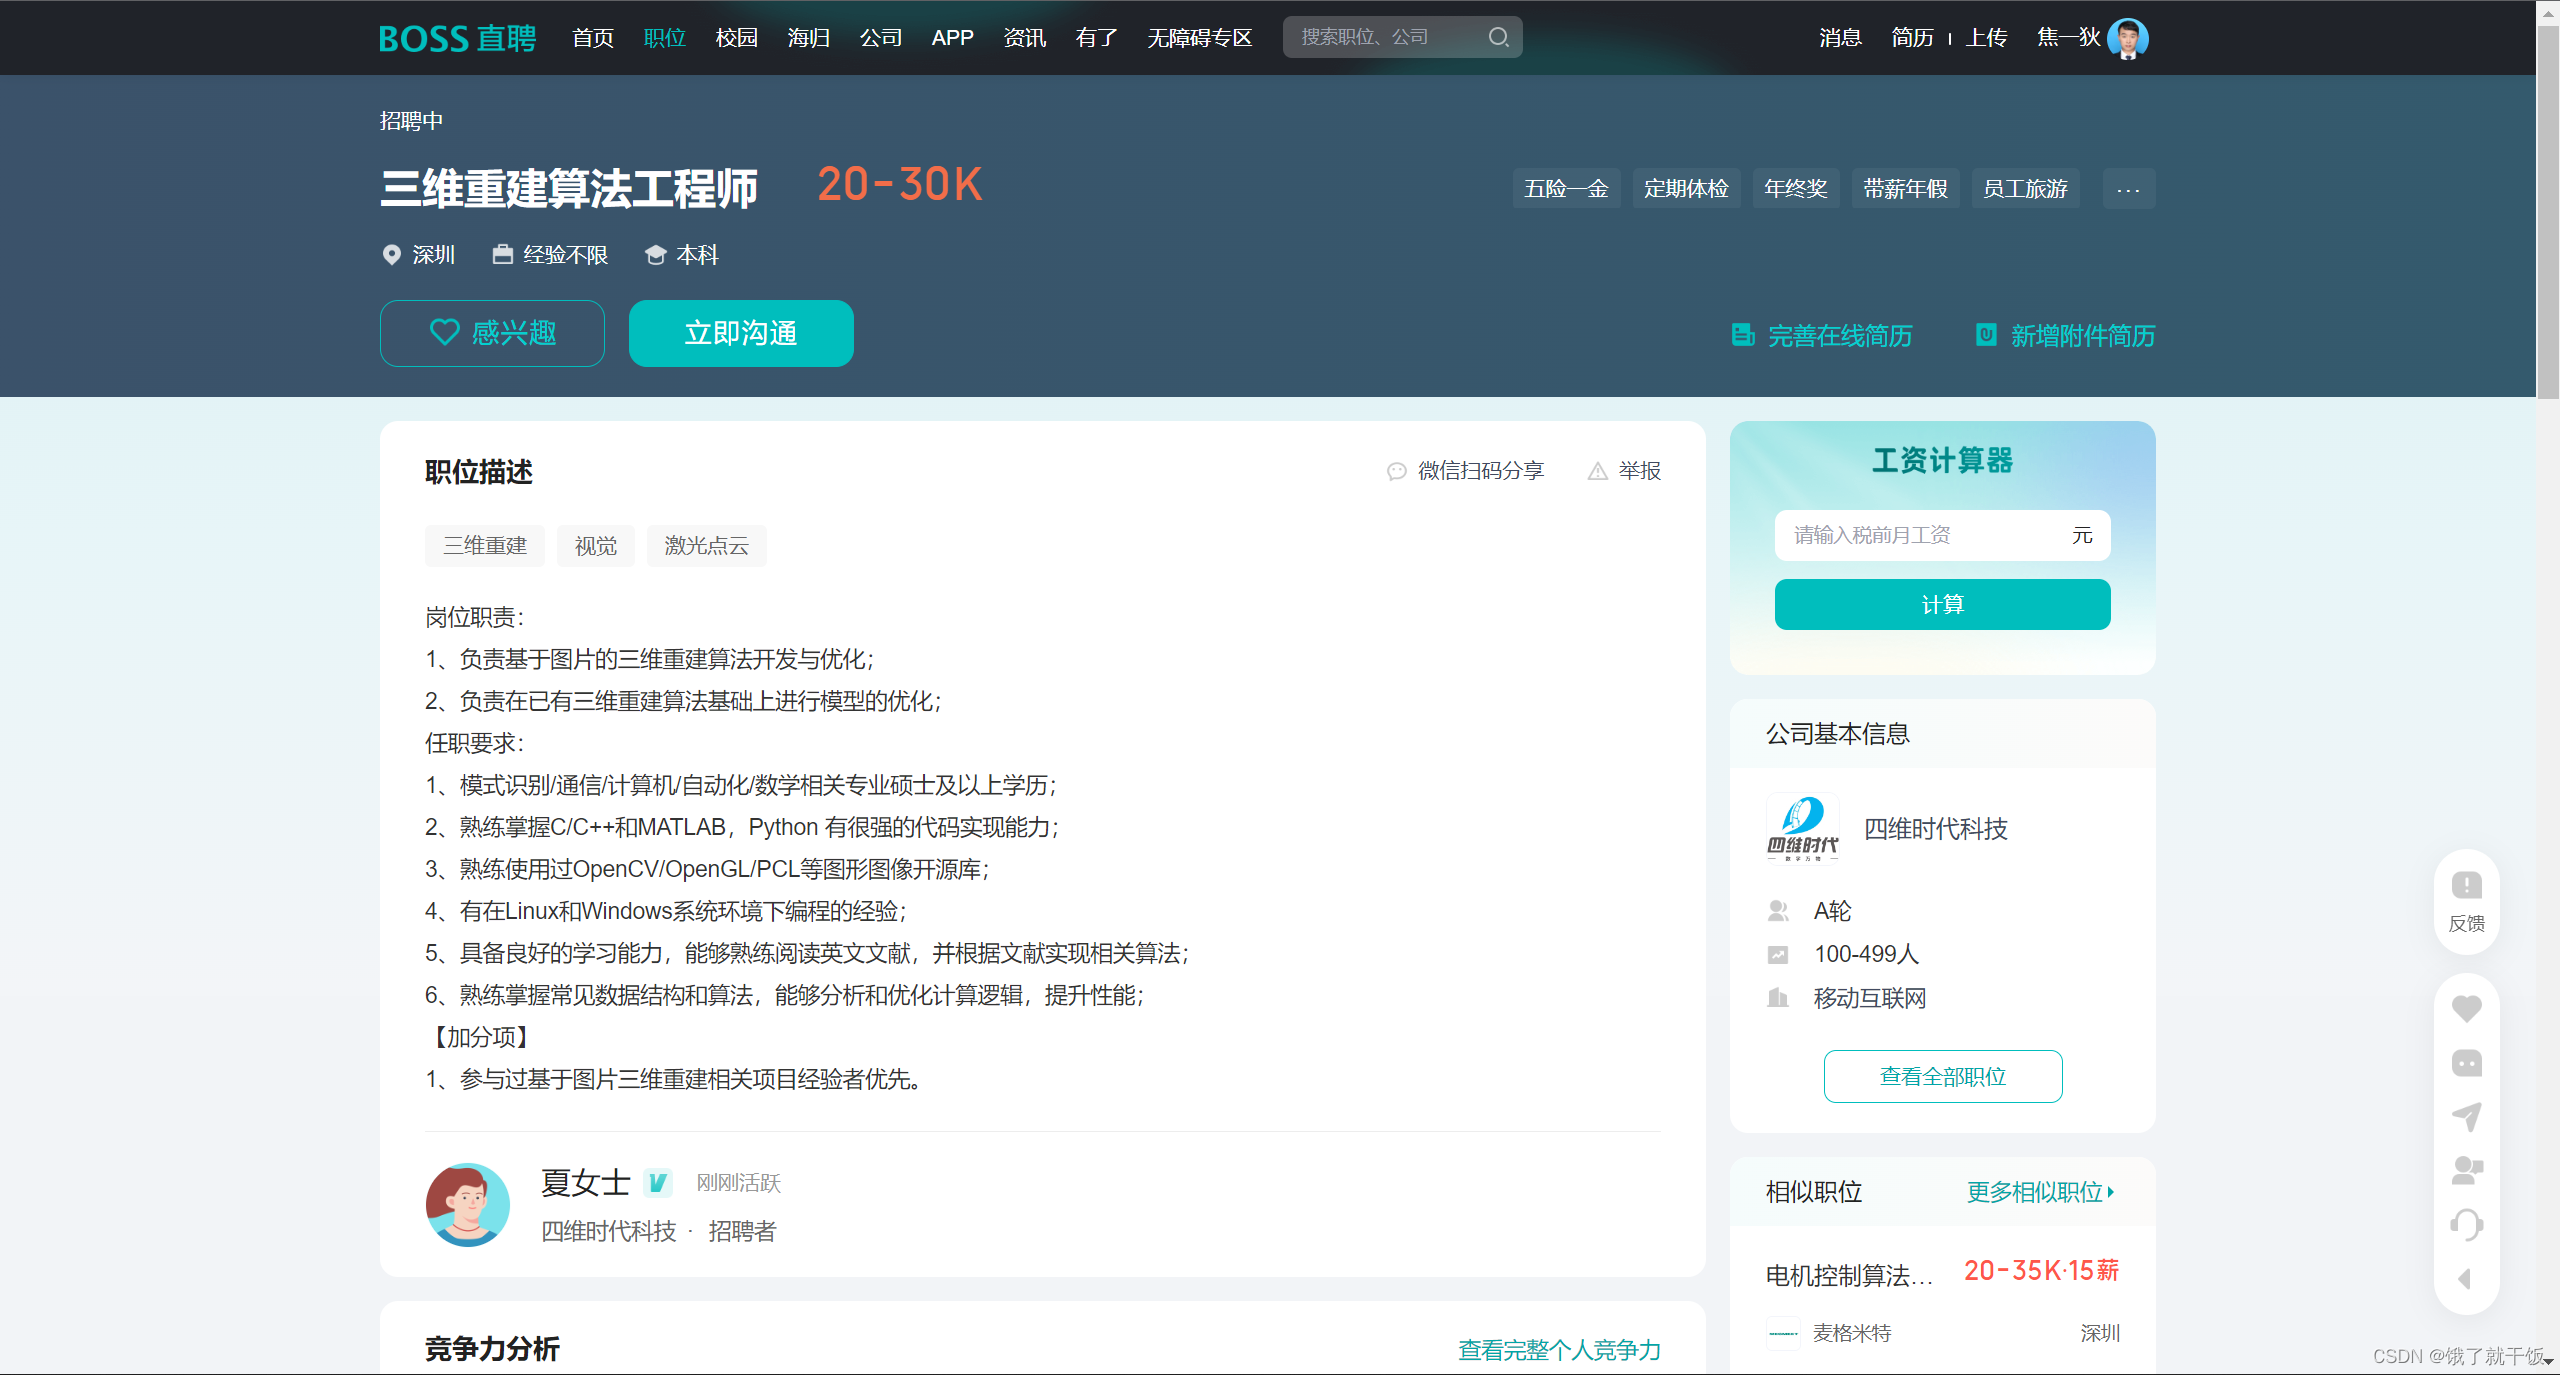Click 查看全部职位 button

tap(1943, 1076)
